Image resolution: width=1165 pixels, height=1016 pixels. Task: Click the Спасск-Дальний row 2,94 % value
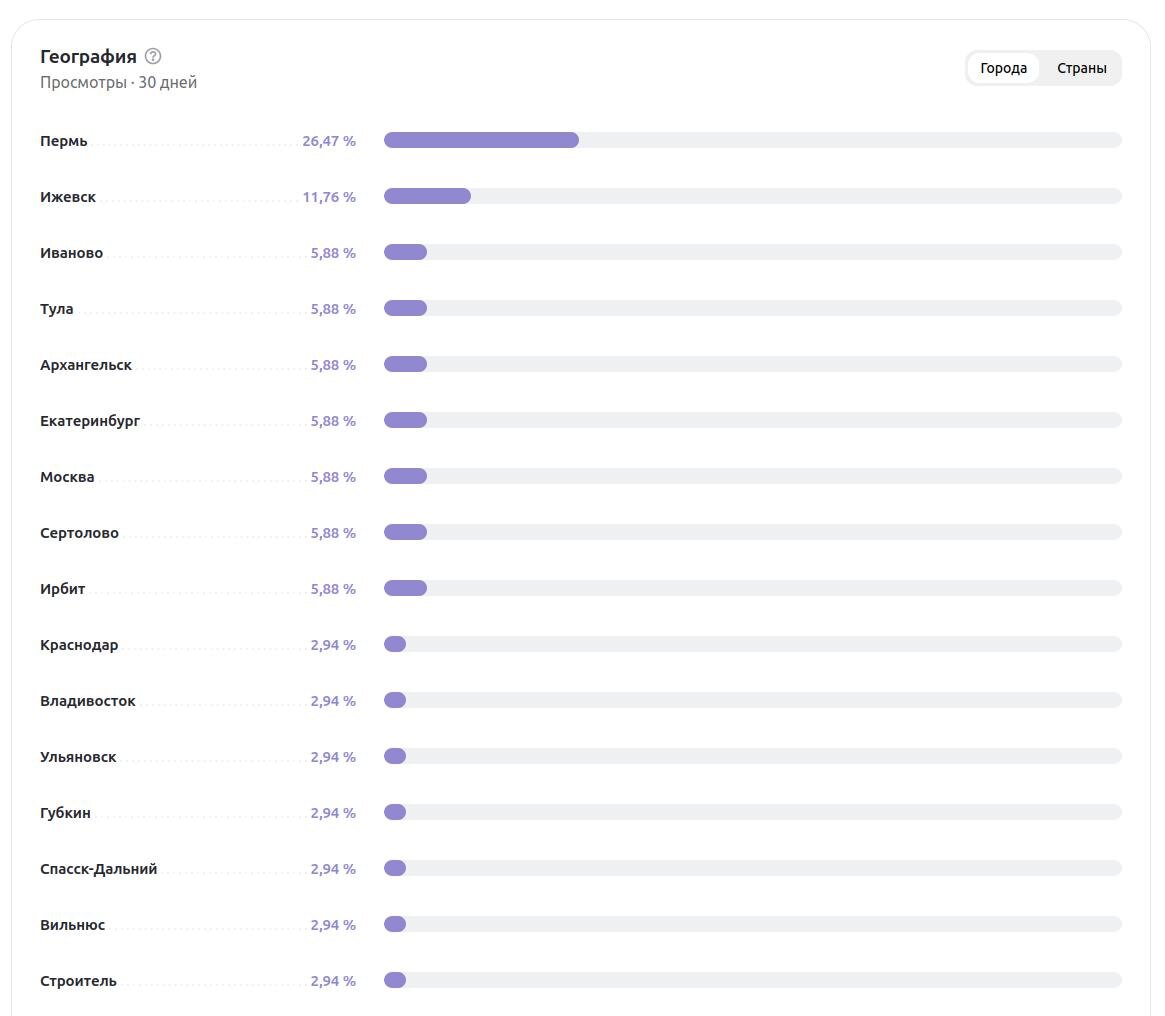[x=333, y=869]
